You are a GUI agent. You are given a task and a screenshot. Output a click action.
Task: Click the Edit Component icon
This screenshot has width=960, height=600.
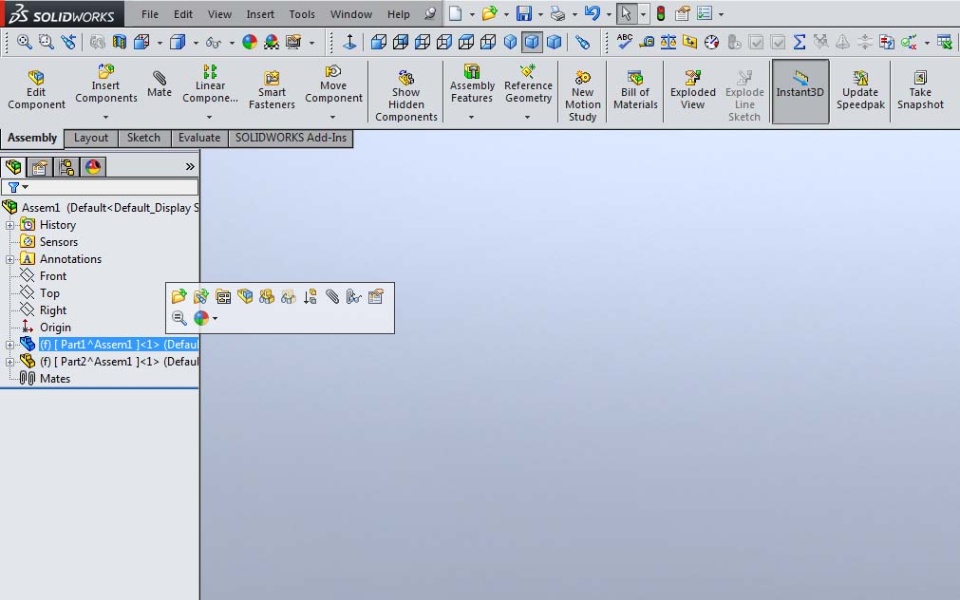point(36,89)
